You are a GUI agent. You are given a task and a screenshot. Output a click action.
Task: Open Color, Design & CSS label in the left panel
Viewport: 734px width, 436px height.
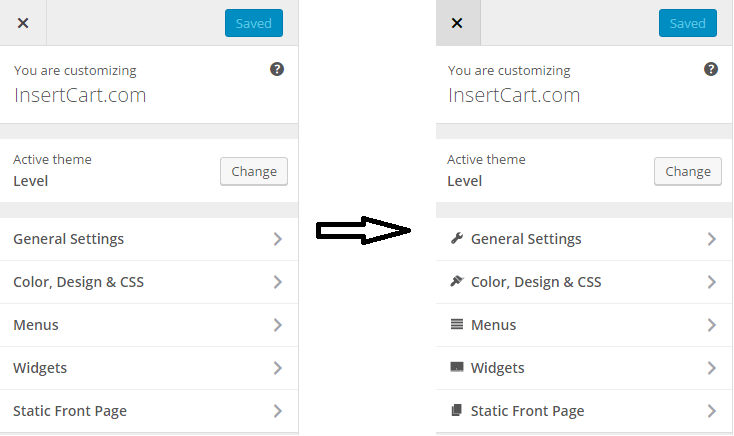coord(78,282)
